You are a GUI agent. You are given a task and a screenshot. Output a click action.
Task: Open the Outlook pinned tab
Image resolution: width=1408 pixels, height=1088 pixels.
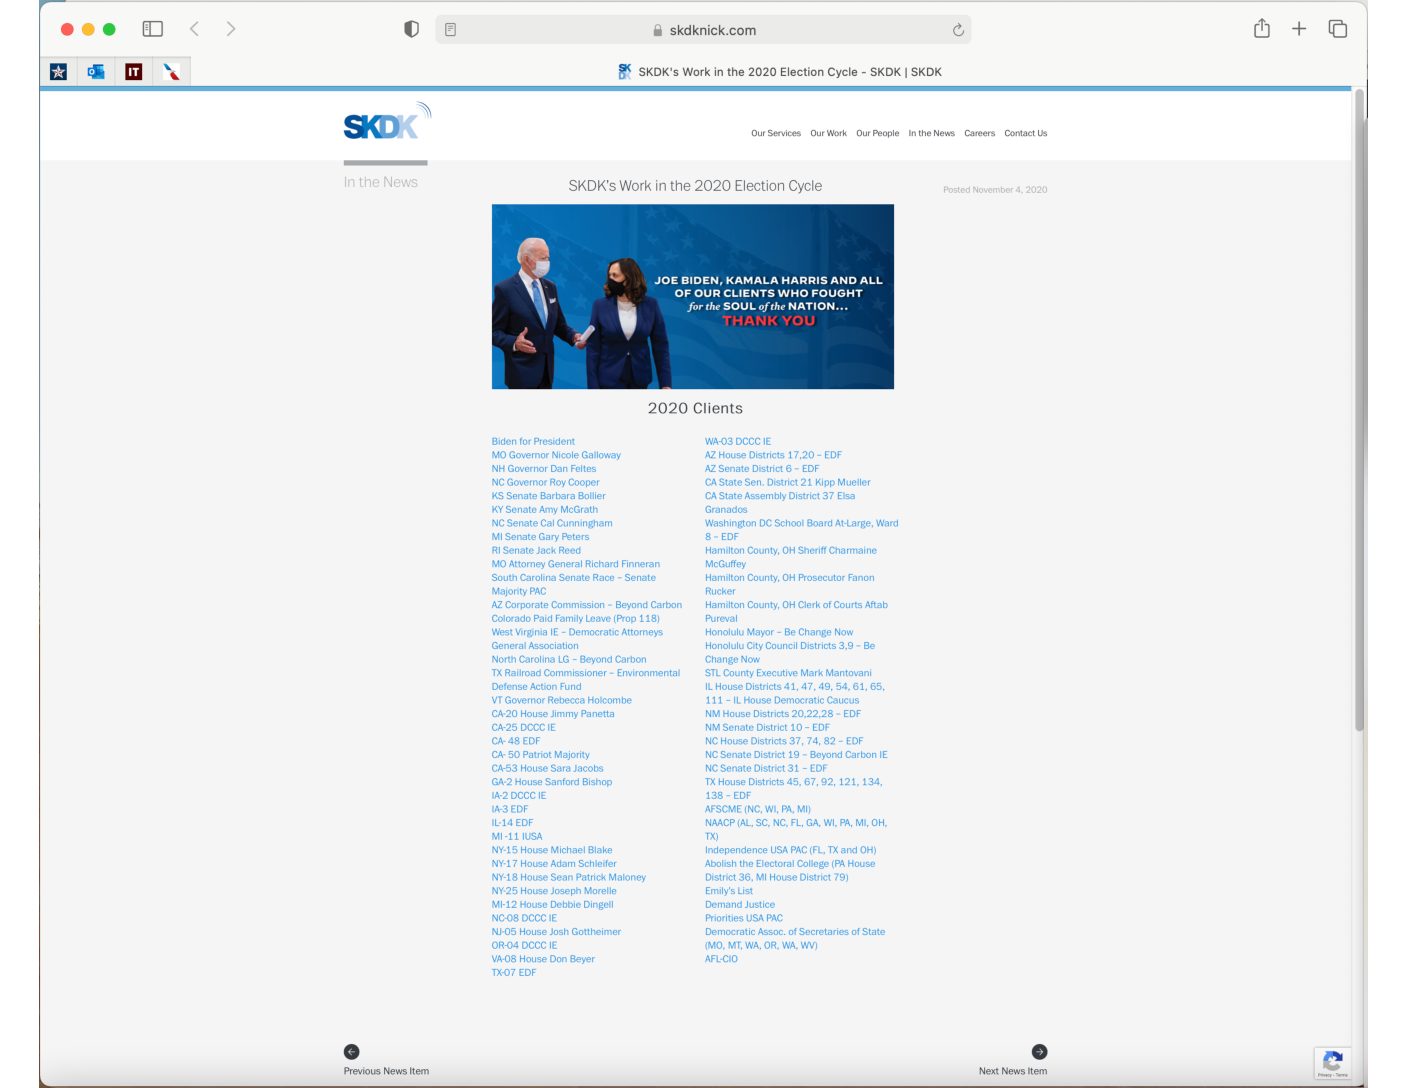click(96, 72)
